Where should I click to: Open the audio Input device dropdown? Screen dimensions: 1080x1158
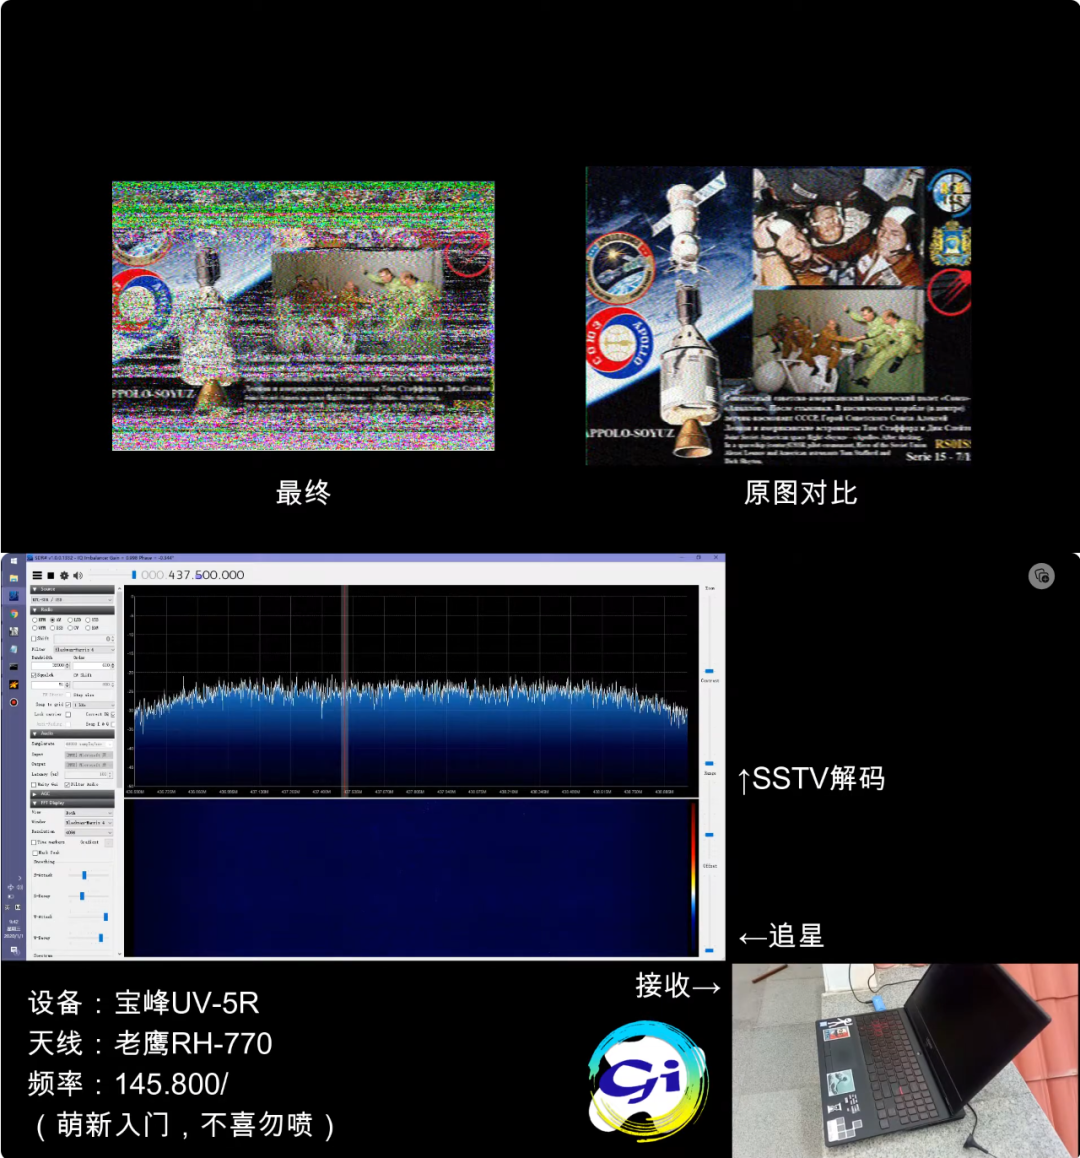pos(89,755)
